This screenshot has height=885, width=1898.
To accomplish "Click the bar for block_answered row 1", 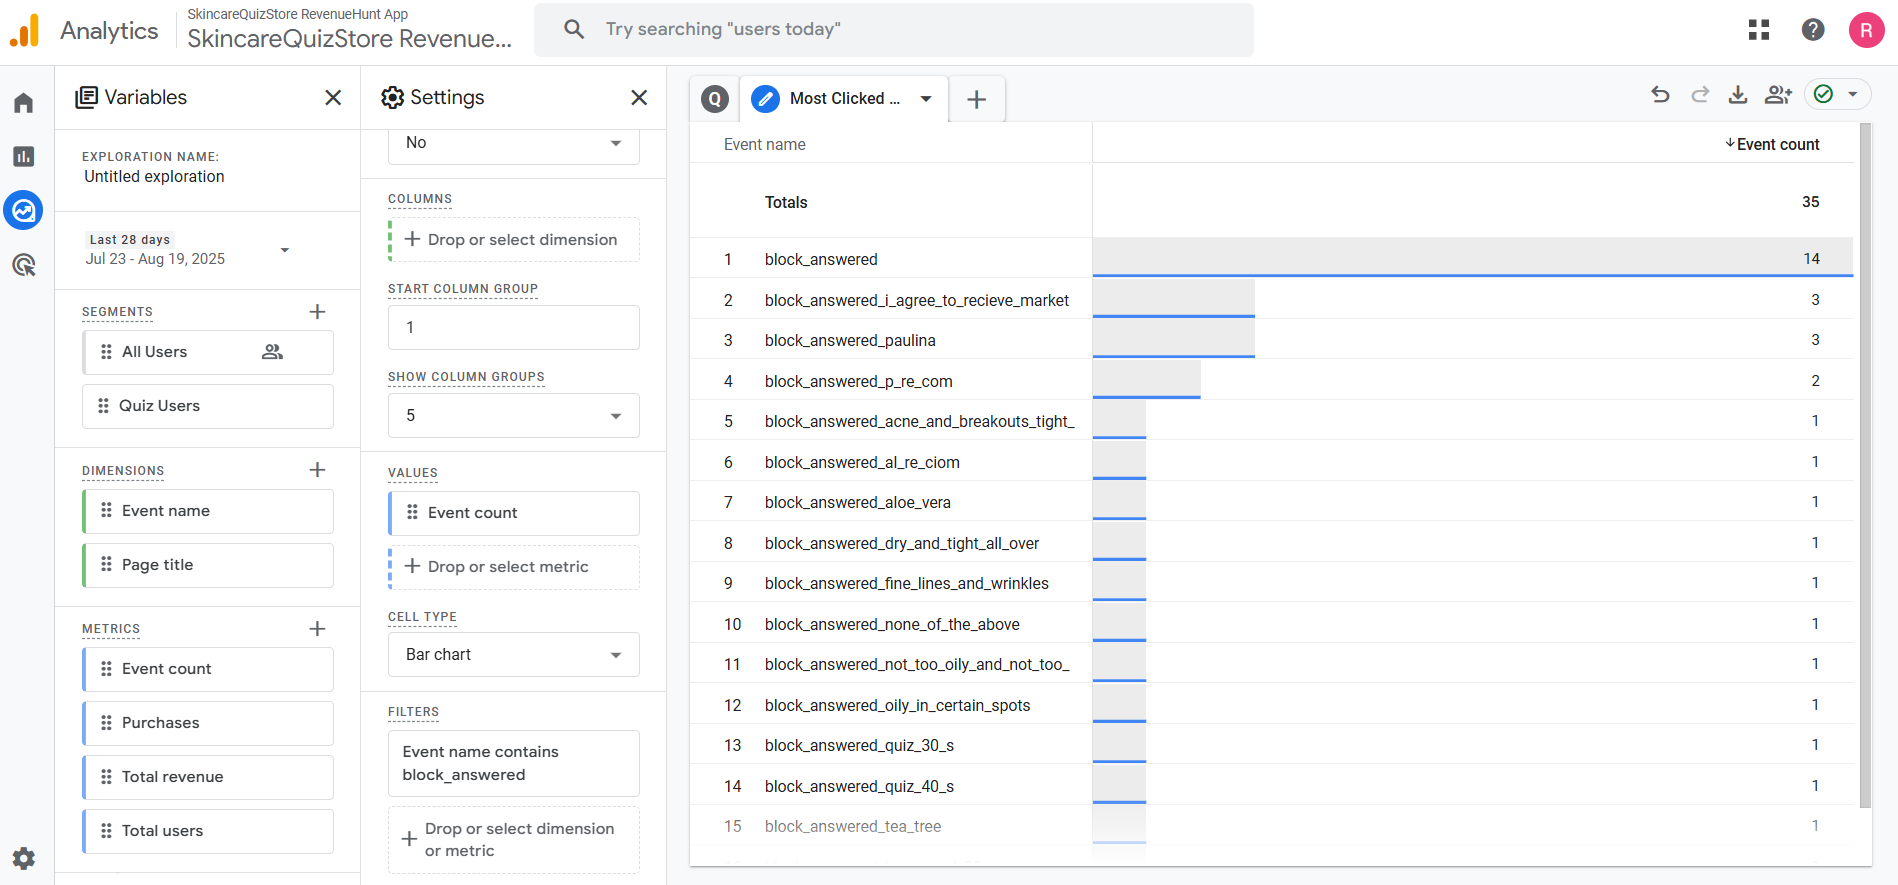I will click(x=1472, y=258).
